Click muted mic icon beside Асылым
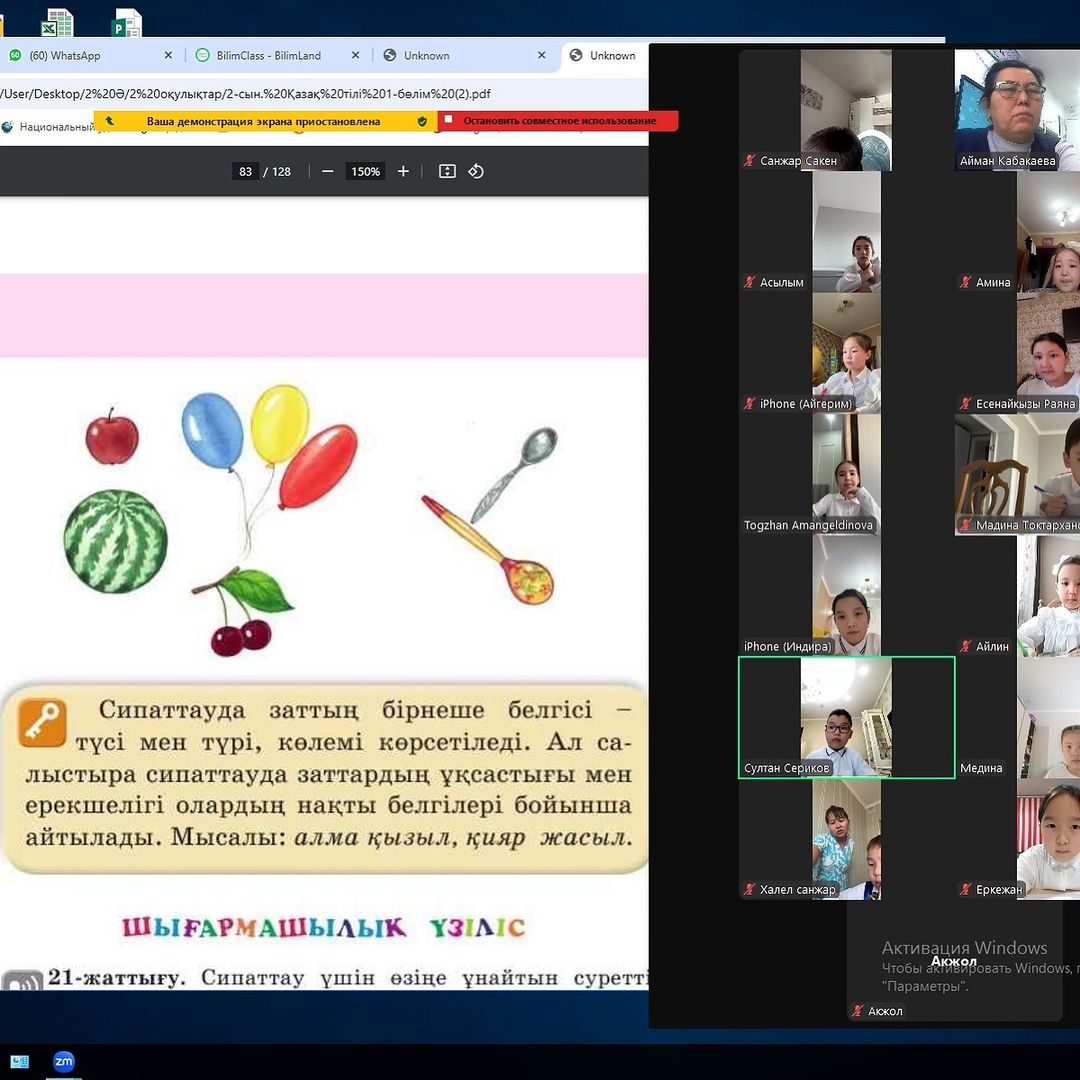The image size is (1080, 1080). point(749,282)
